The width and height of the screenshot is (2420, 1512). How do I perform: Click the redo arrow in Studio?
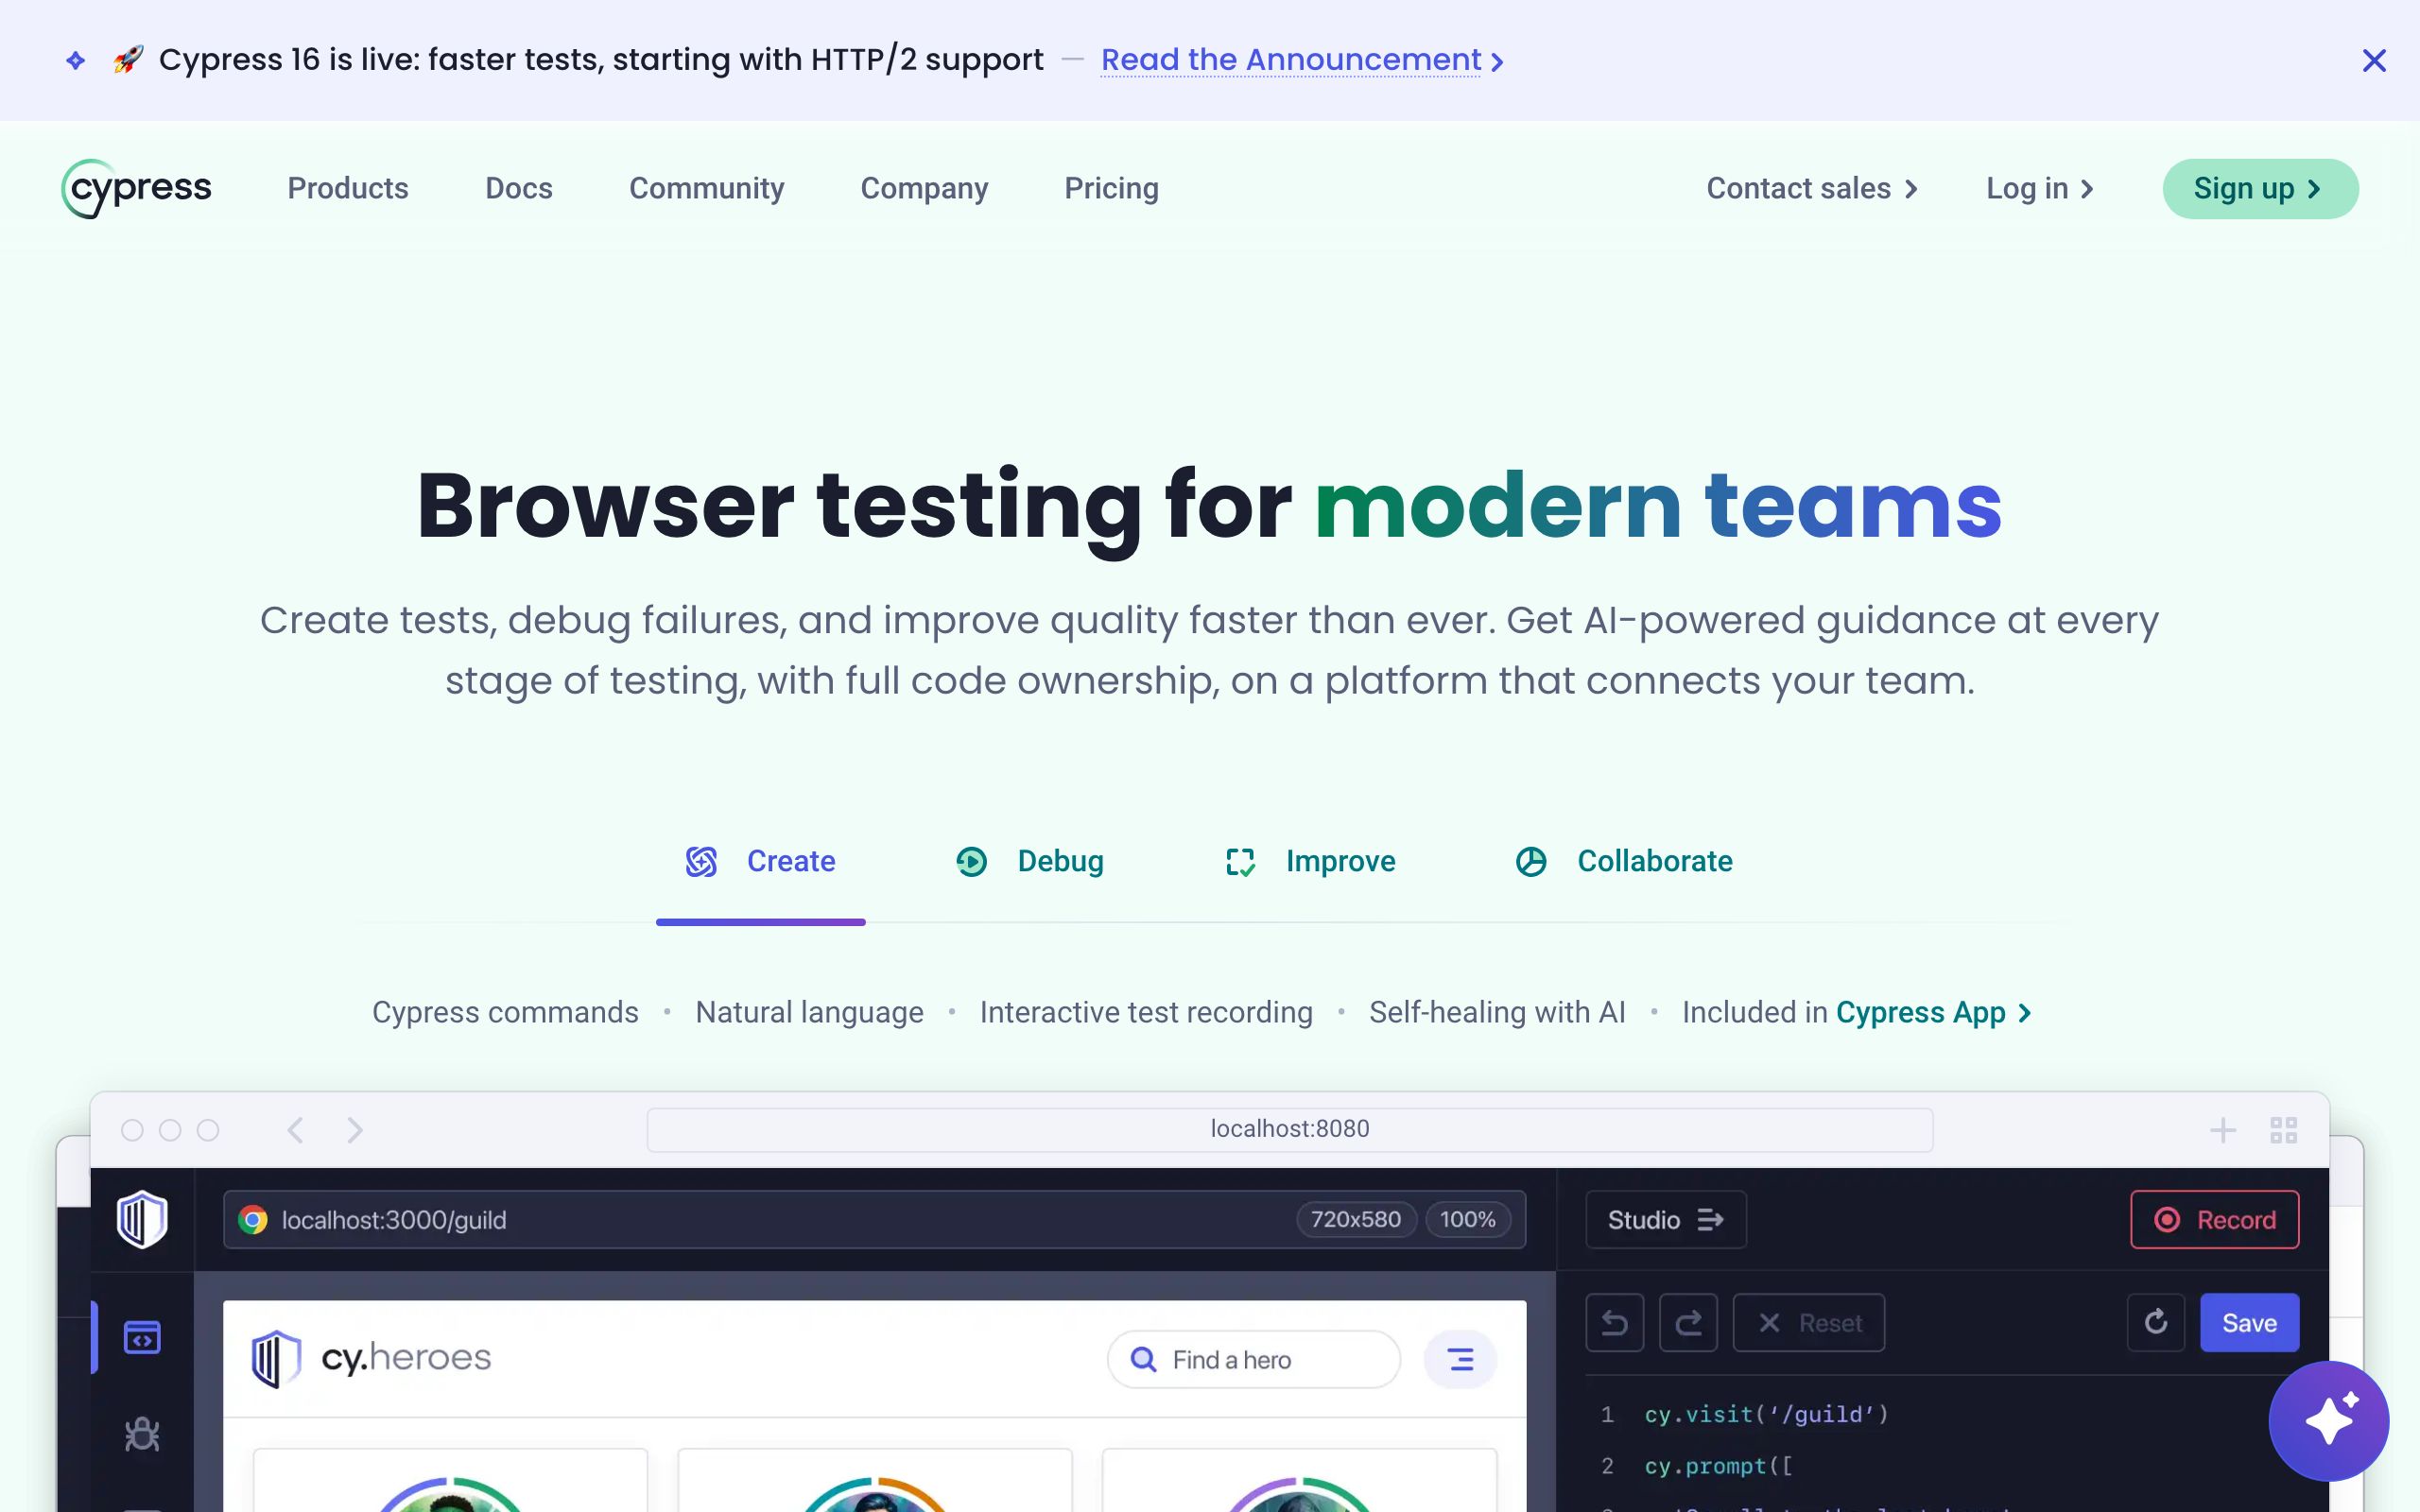pos(1688,1322)
